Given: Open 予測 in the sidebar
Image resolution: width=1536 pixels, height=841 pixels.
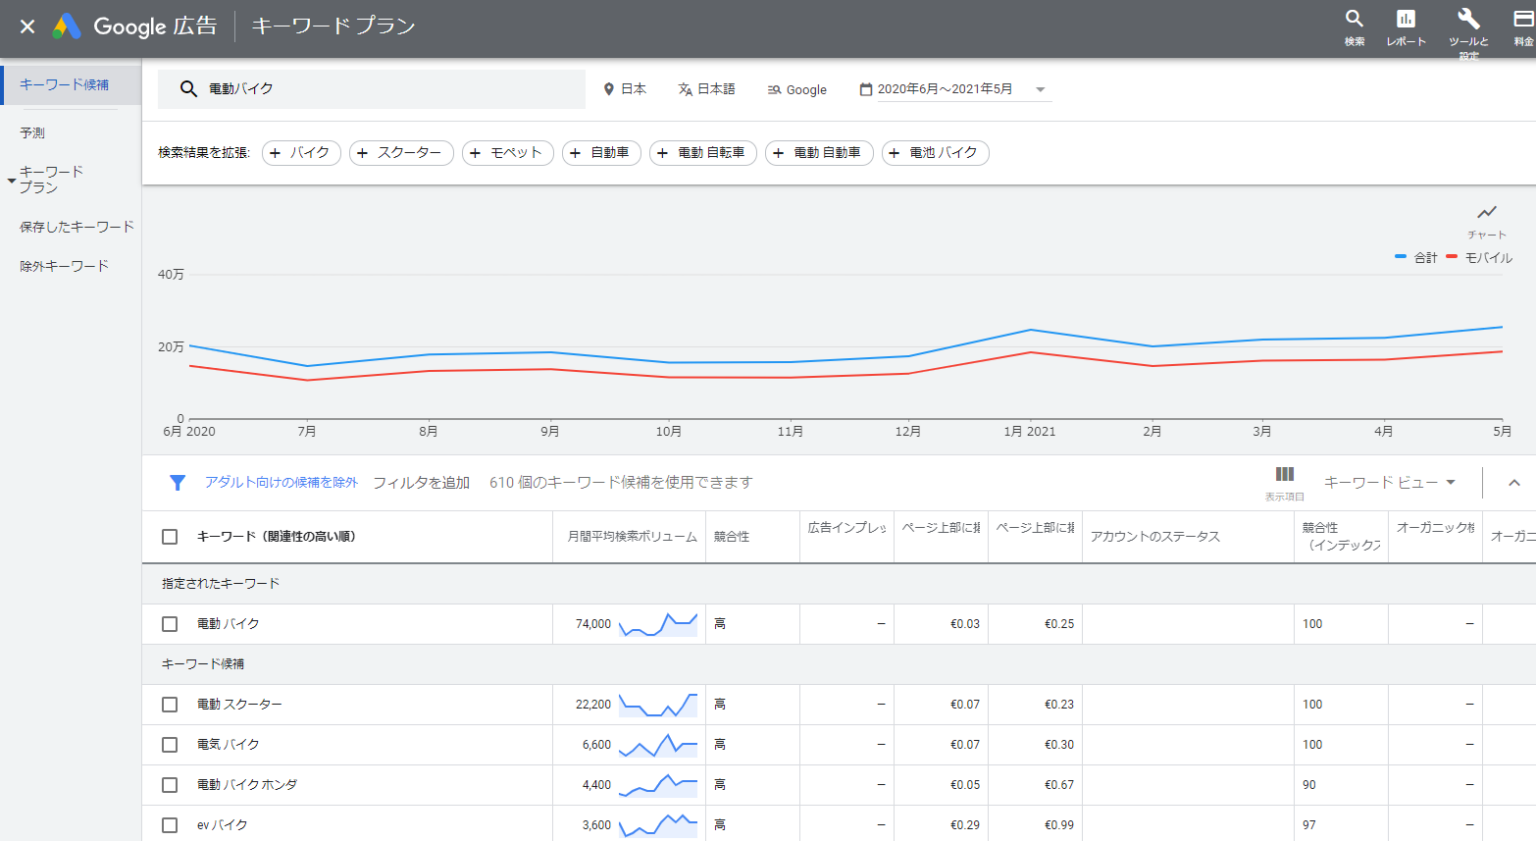Looking at the screenshot, I should coord(33,133).
